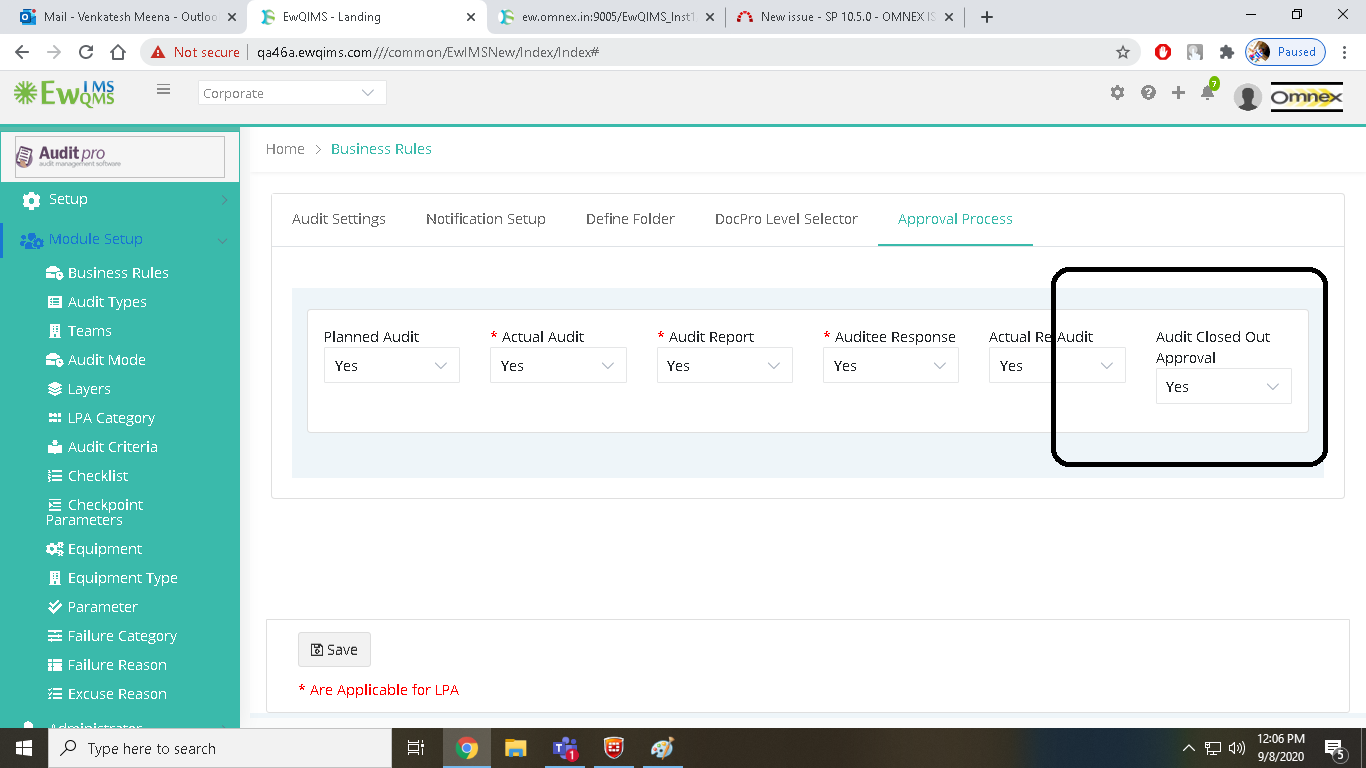The width and height of the screenshot is (1366, 768).
Task: Click the Windows Start button
Action: 24,748
